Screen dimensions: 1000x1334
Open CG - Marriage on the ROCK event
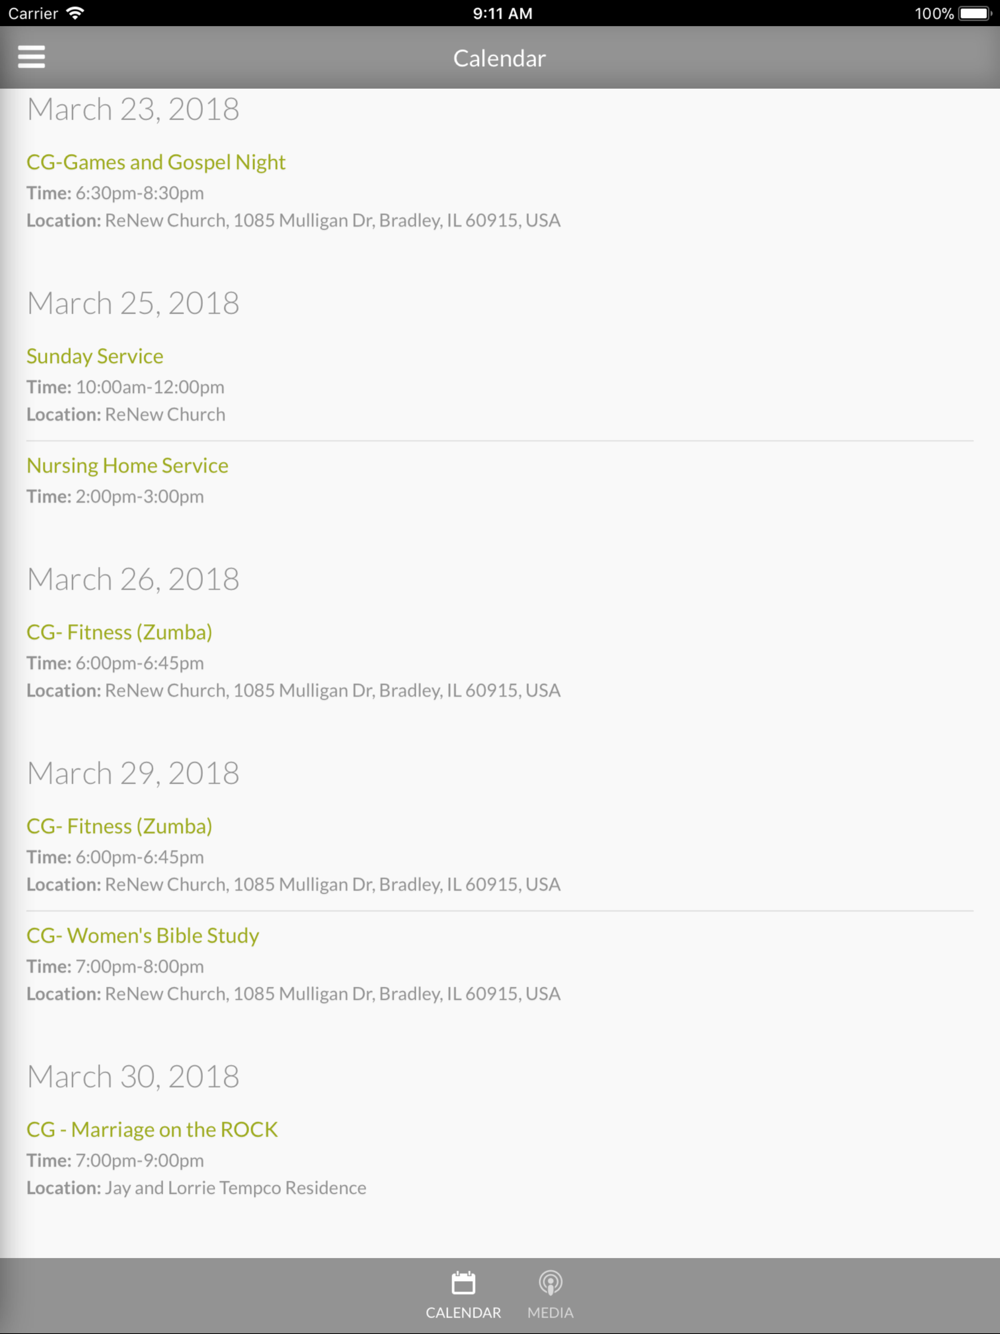coord(152,1129)
